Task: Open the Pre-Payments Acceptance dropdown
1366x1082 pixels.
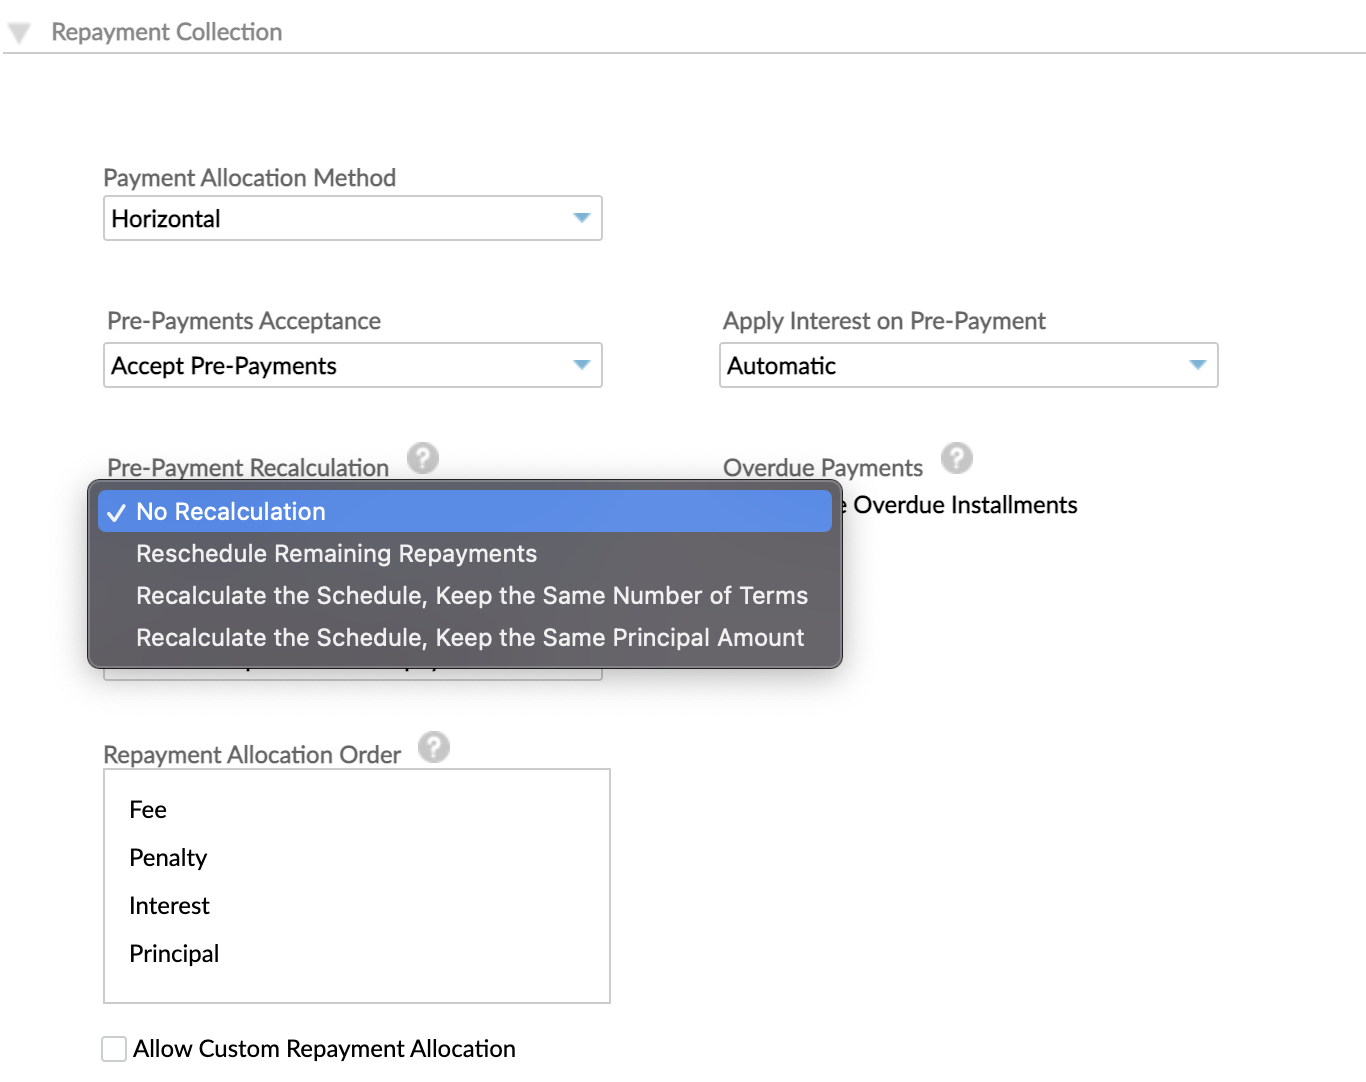Action: click(x=352, y=366)
